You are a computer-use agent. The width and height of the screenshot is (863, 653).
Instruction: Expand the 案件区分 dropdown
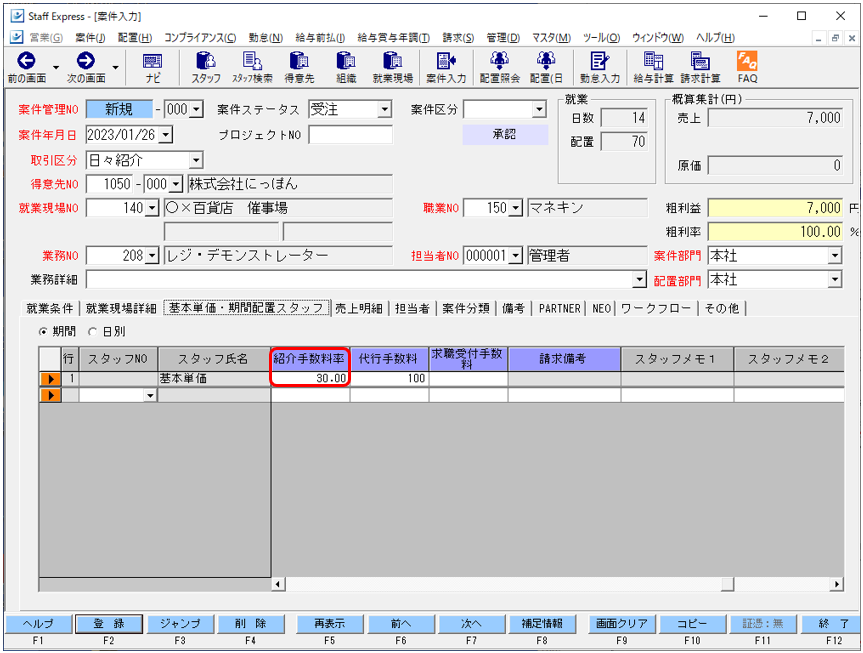[x=539, y=110]
